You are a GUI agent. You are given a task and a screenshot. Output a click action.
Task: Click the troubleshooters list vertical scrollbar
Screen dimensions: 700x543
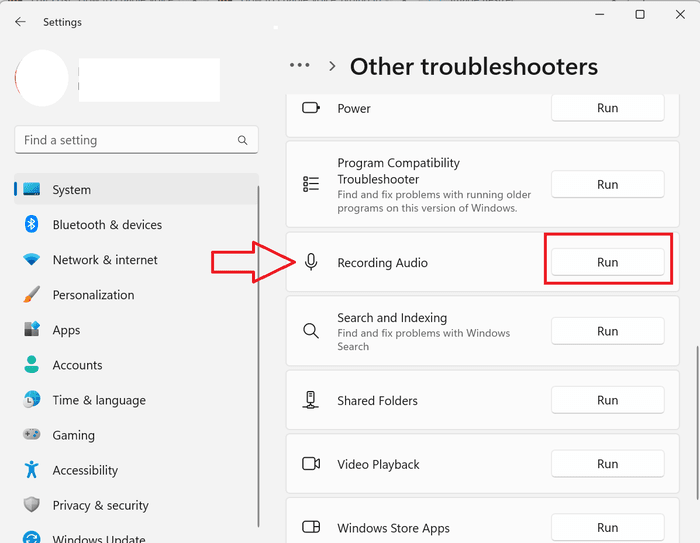(x=697, y=422)
